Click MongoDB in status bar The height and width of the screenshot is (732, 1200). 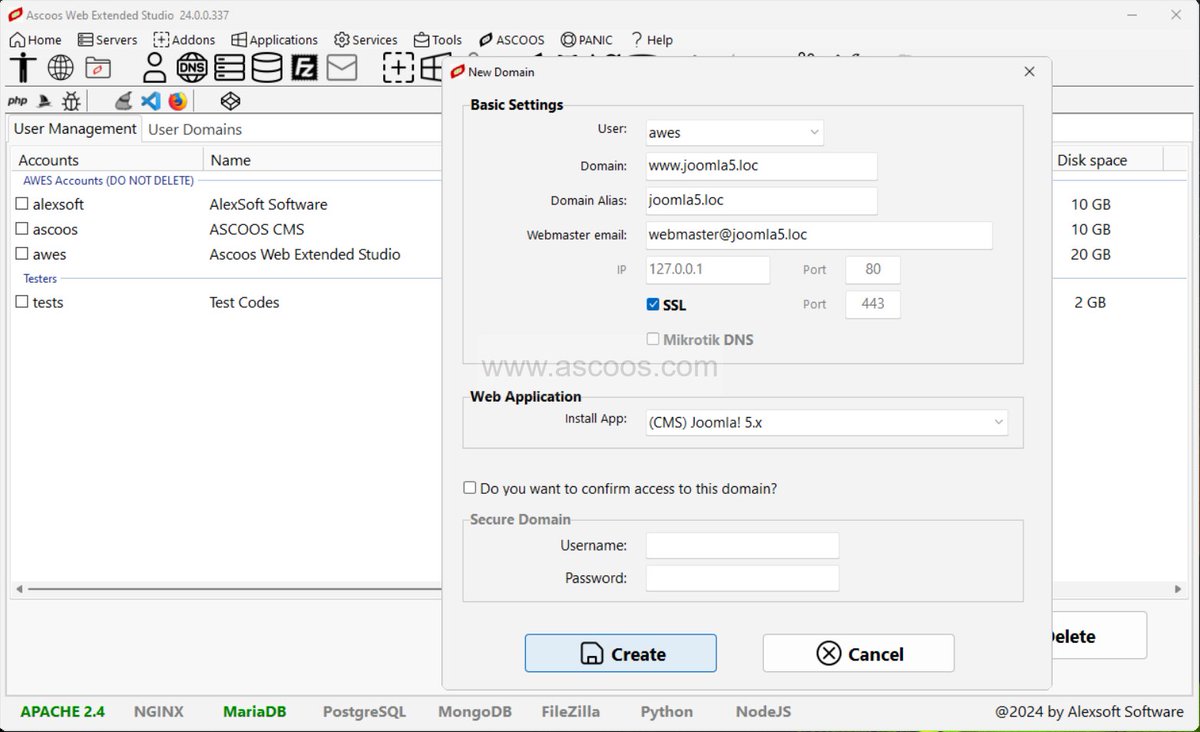point(475,711)
